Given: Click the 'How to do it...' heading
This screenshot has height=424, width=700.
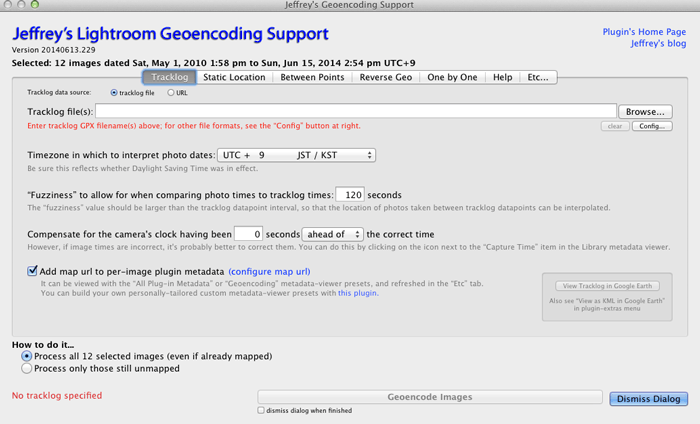Looking at the screenshot, I should [x=43, y=345].
